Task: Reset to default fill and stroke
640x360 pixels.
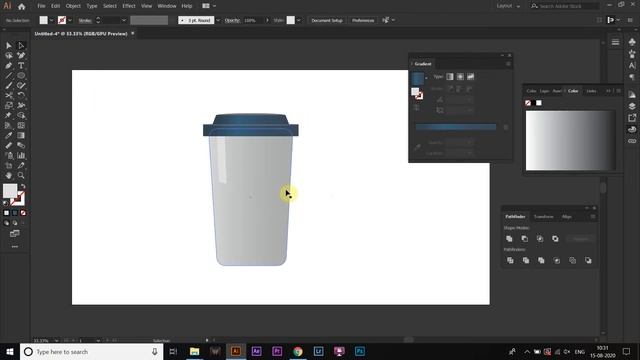Action: pos(6,203)
